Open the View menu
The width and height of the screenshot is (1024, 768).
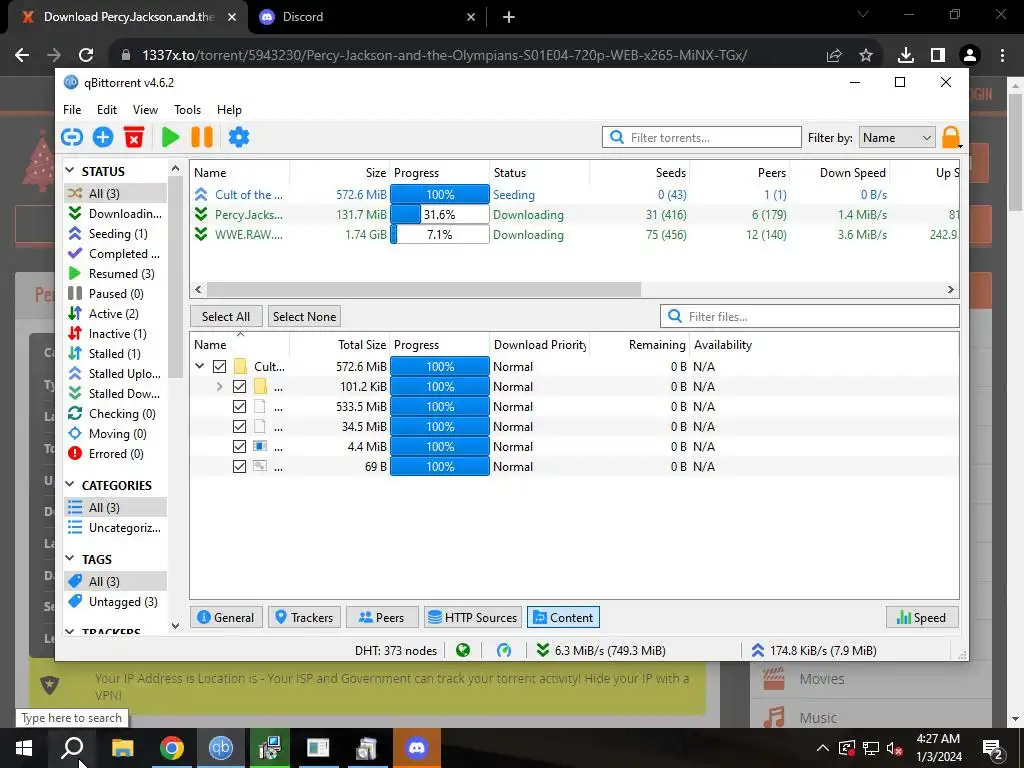pos(145,110)
